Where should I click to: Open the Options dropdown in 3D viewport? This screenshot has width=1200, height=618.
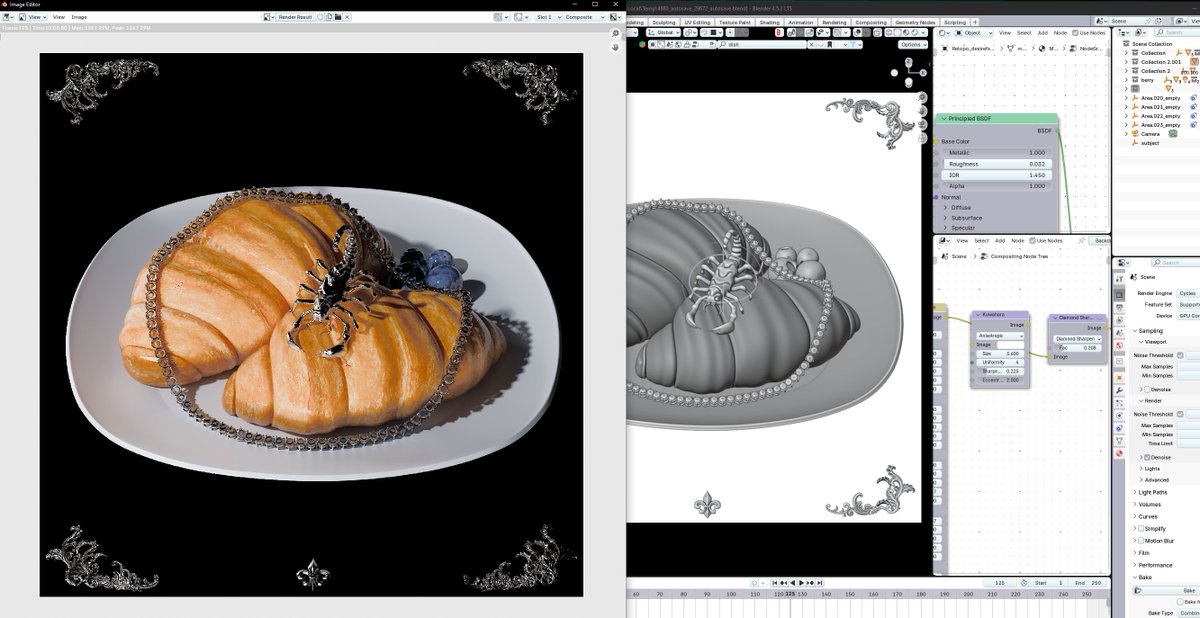click(912, 44)
